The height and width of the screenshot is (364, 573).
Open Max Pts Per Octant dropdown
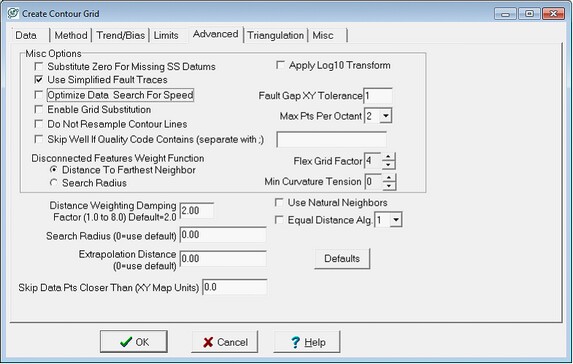click(386, 116)
